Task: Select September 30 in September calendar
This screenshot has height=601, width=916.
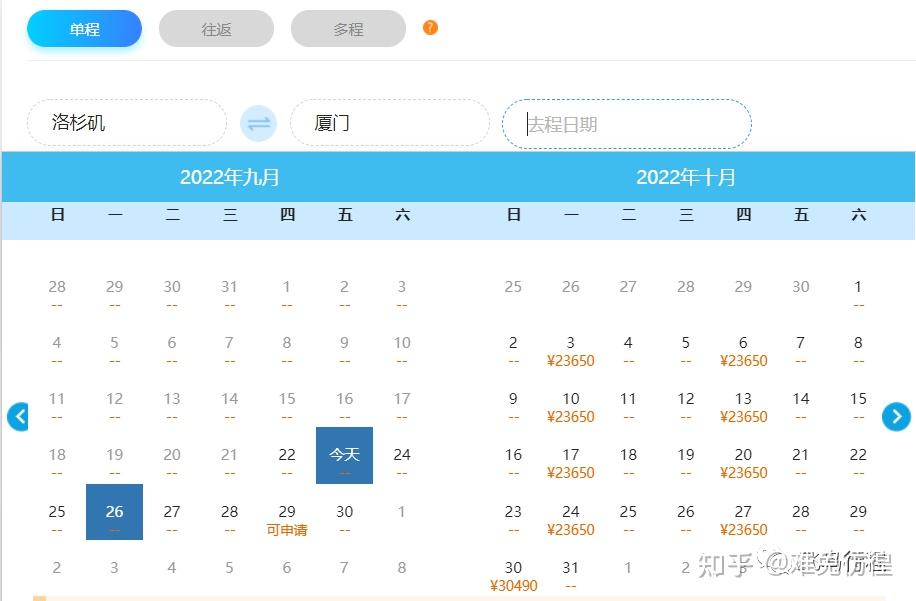Action: 344,512
